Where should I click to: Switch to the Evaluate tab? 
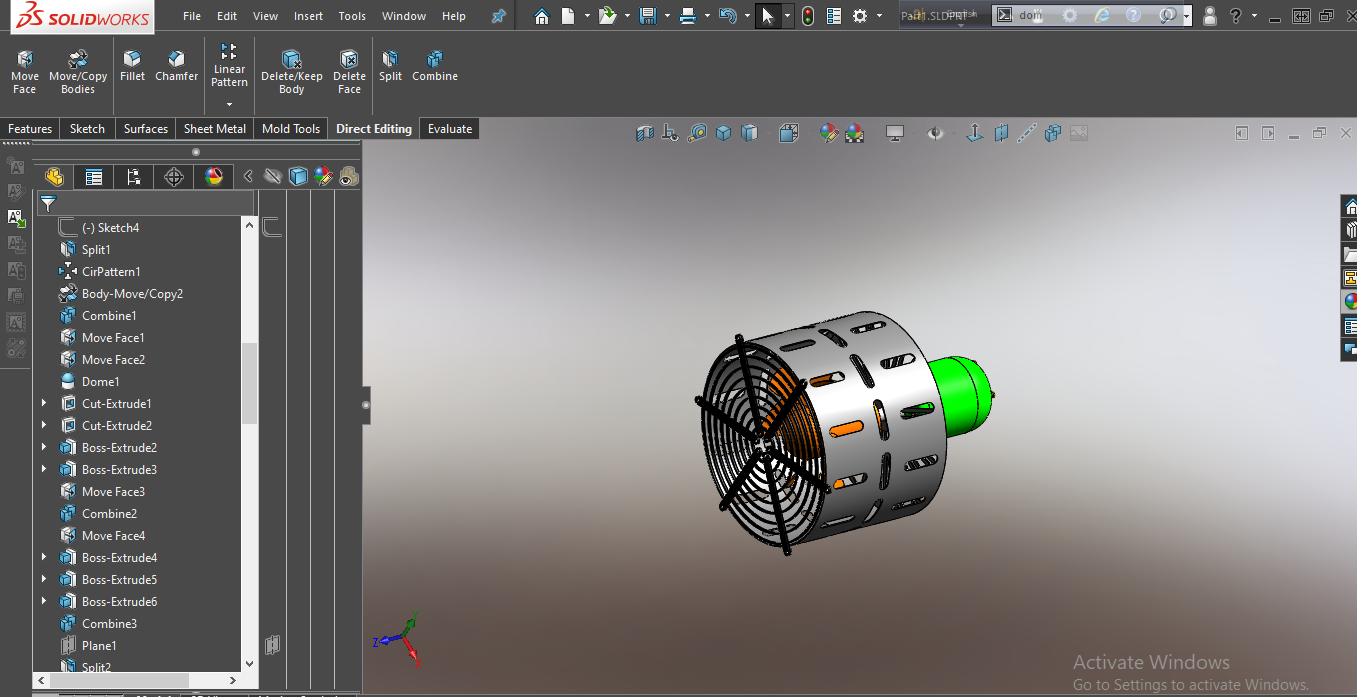pyautogui.click(x=450, y=129)
